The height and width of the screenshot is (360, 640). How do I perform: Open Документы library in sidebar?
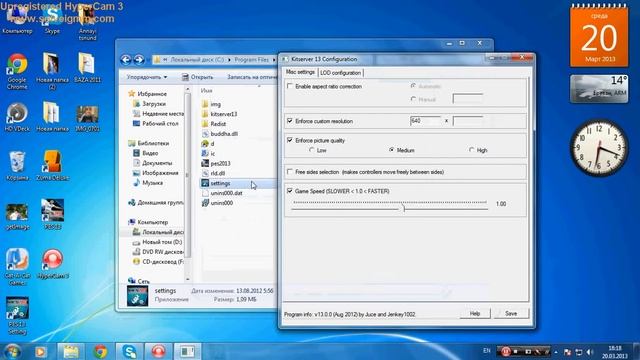pos(157,163)
